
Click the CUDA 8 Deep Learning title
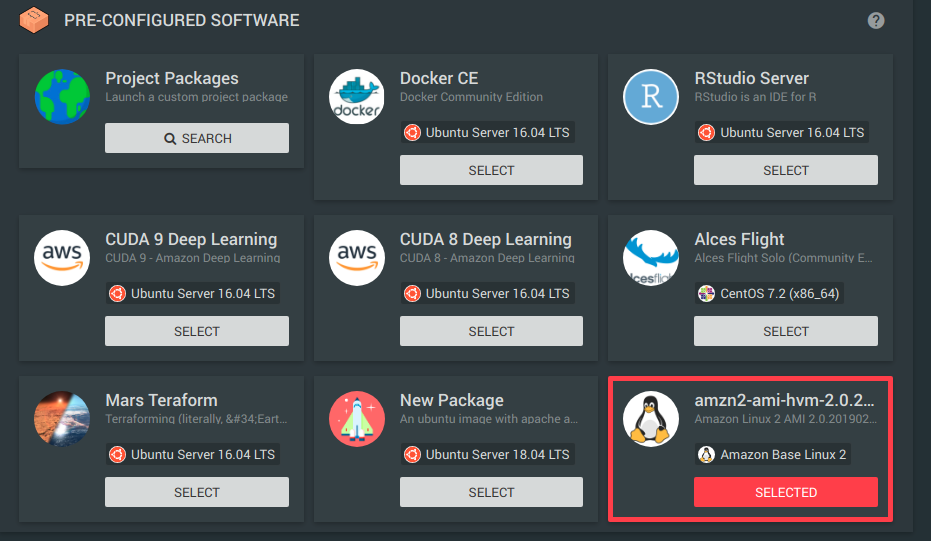[x=486, y=239]
